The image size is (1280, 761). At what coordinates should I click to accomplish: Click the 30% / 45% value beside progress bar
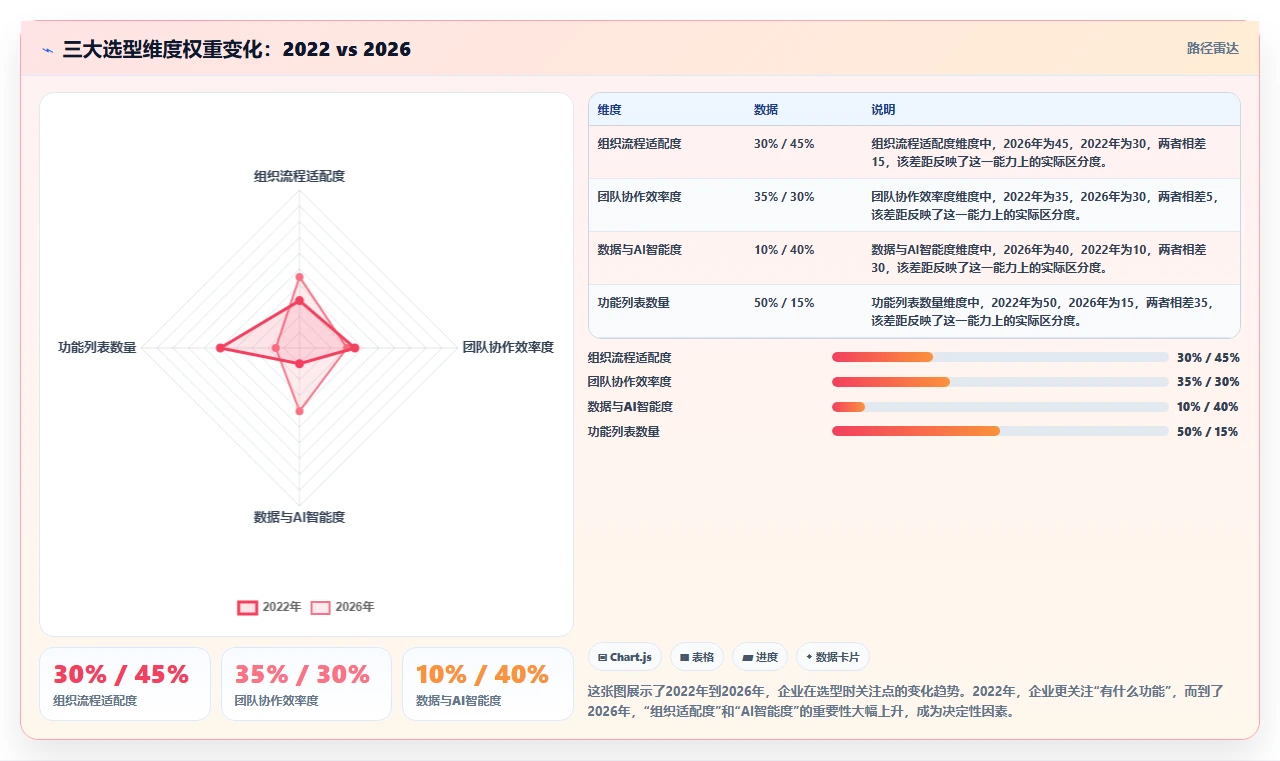click(x=1208, y=357)
